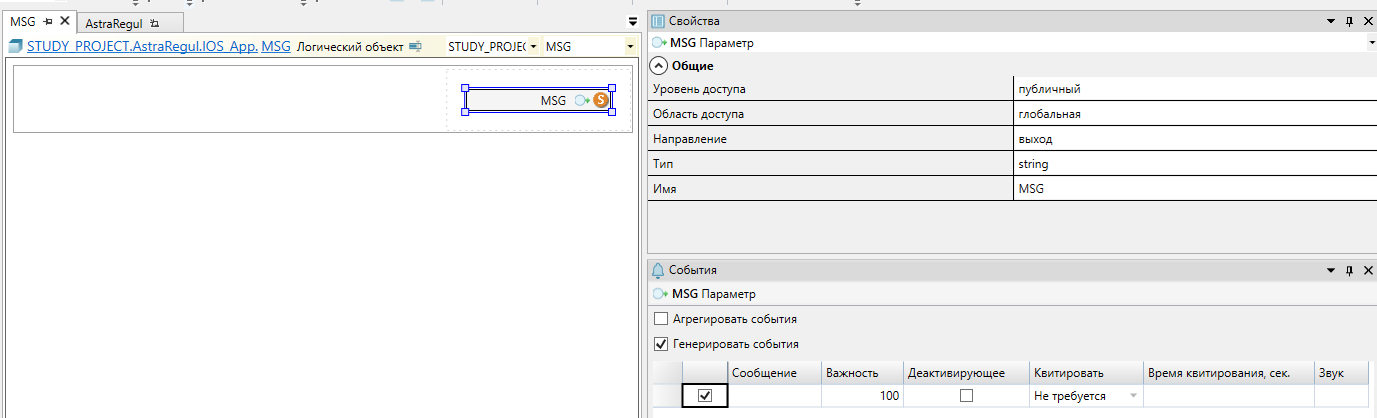1377x418 pixels.
Task: Click the Сообщение cell in event row
Action: pos(775,396)
